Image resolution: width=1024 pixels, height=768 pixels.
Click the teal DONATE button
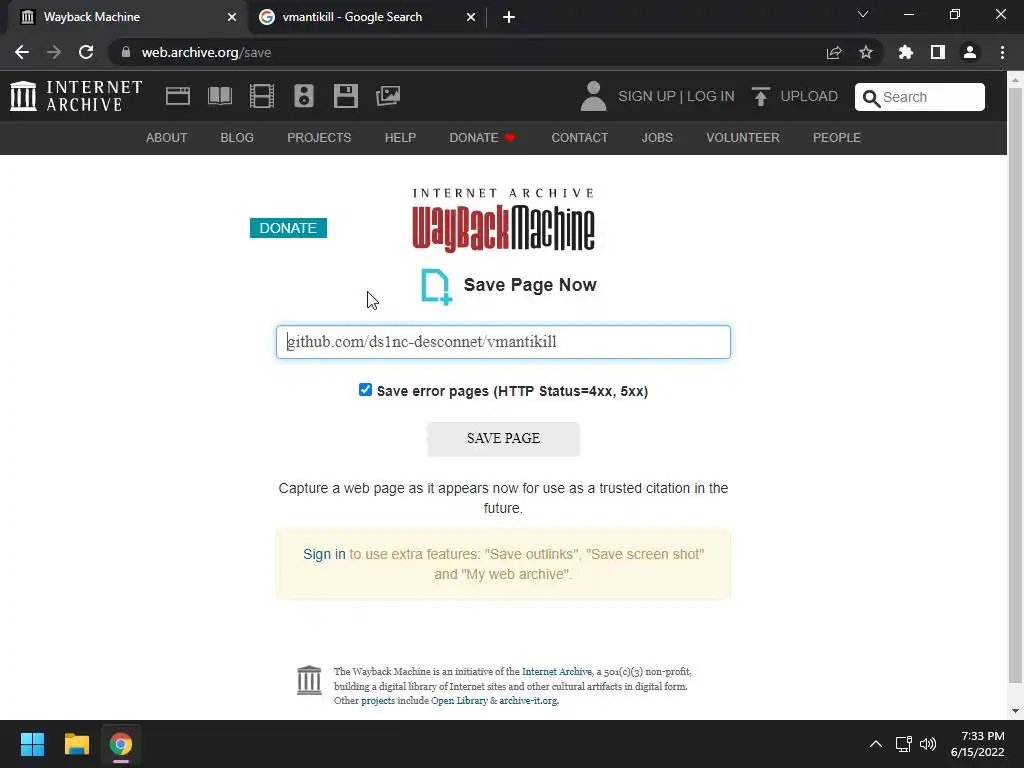tap(288, 228)
